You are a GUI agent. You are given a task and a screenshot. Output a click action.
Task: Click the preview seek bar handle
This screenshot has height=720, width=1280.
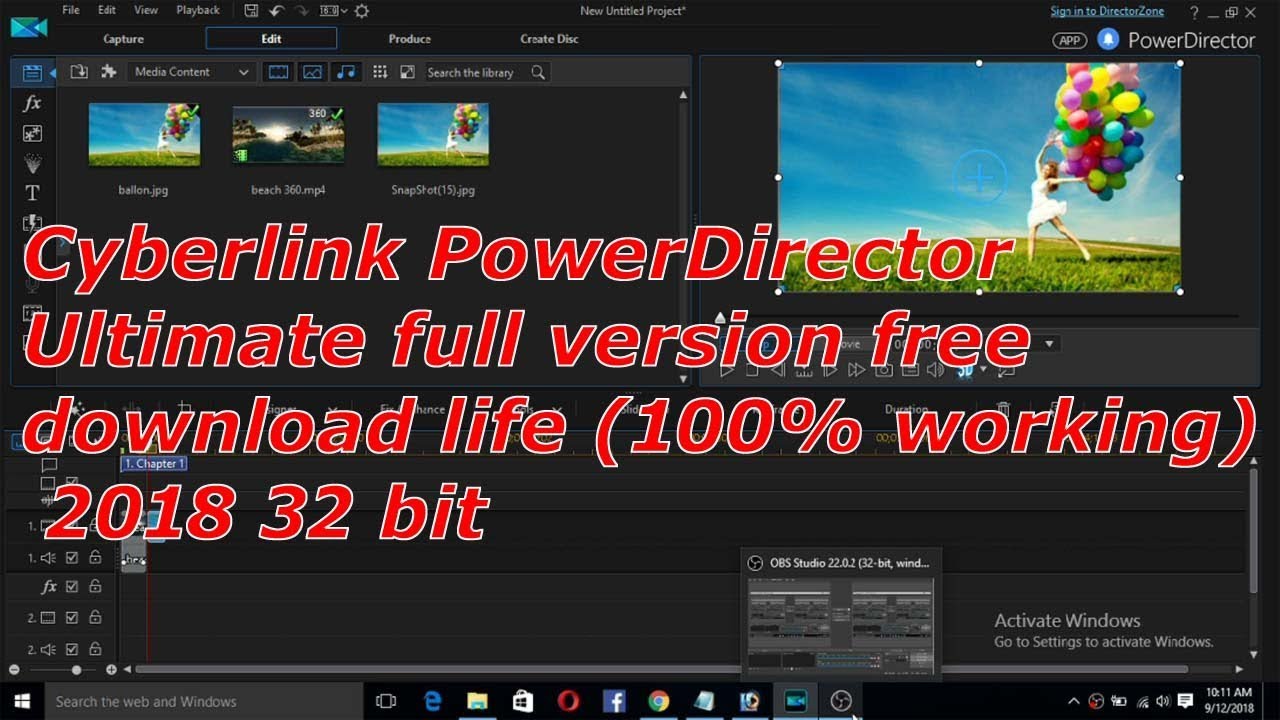click(720, 318)
